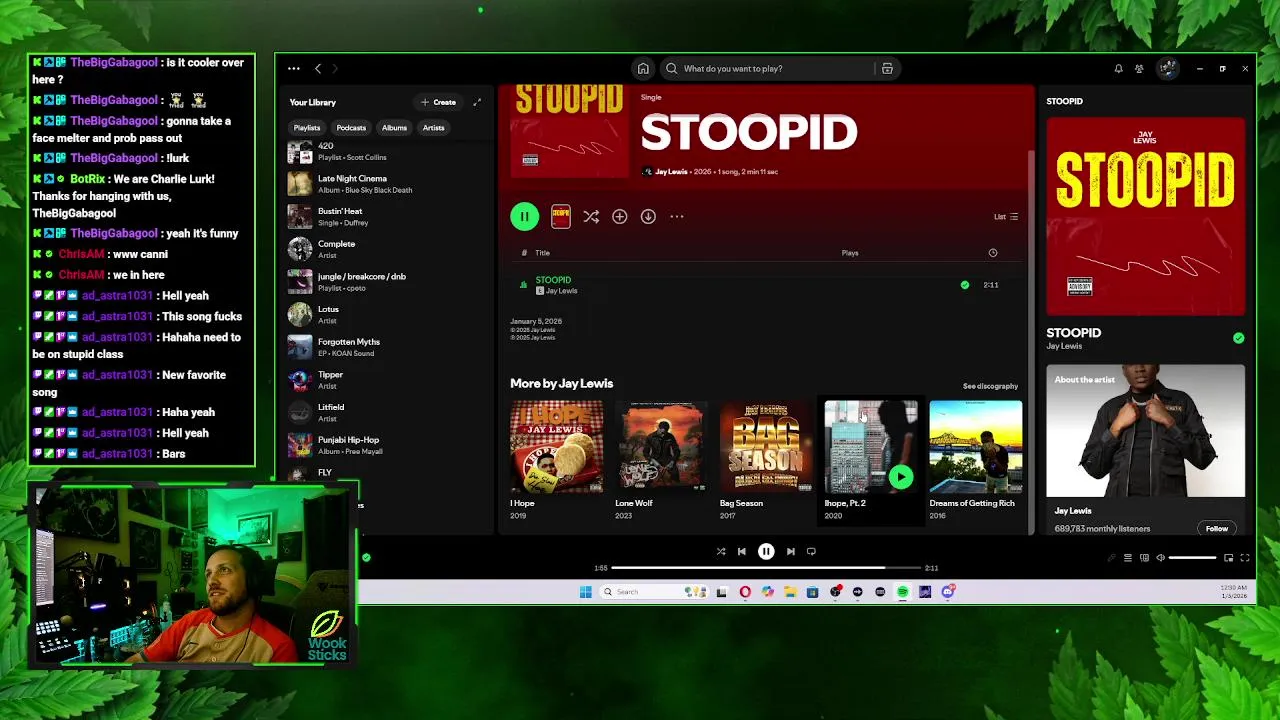1280x720 pixels.
Task: Open Jay Lewis artist link under title
Action: pyautogui.click(x=671, y=172)
